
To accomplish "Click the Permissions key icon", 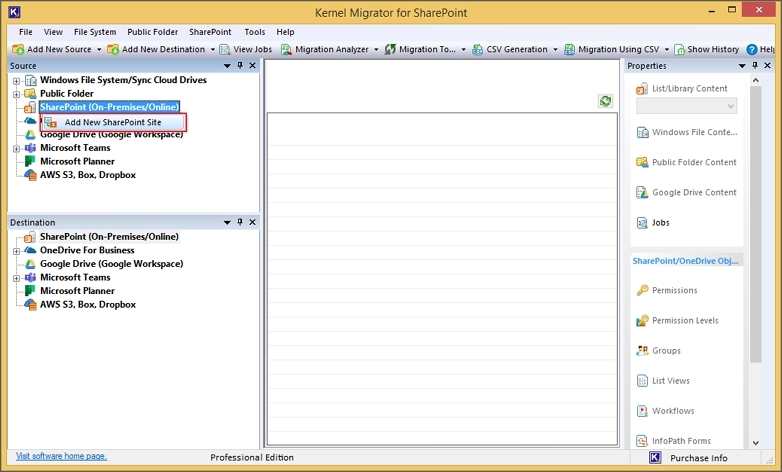I will [642, 290].
